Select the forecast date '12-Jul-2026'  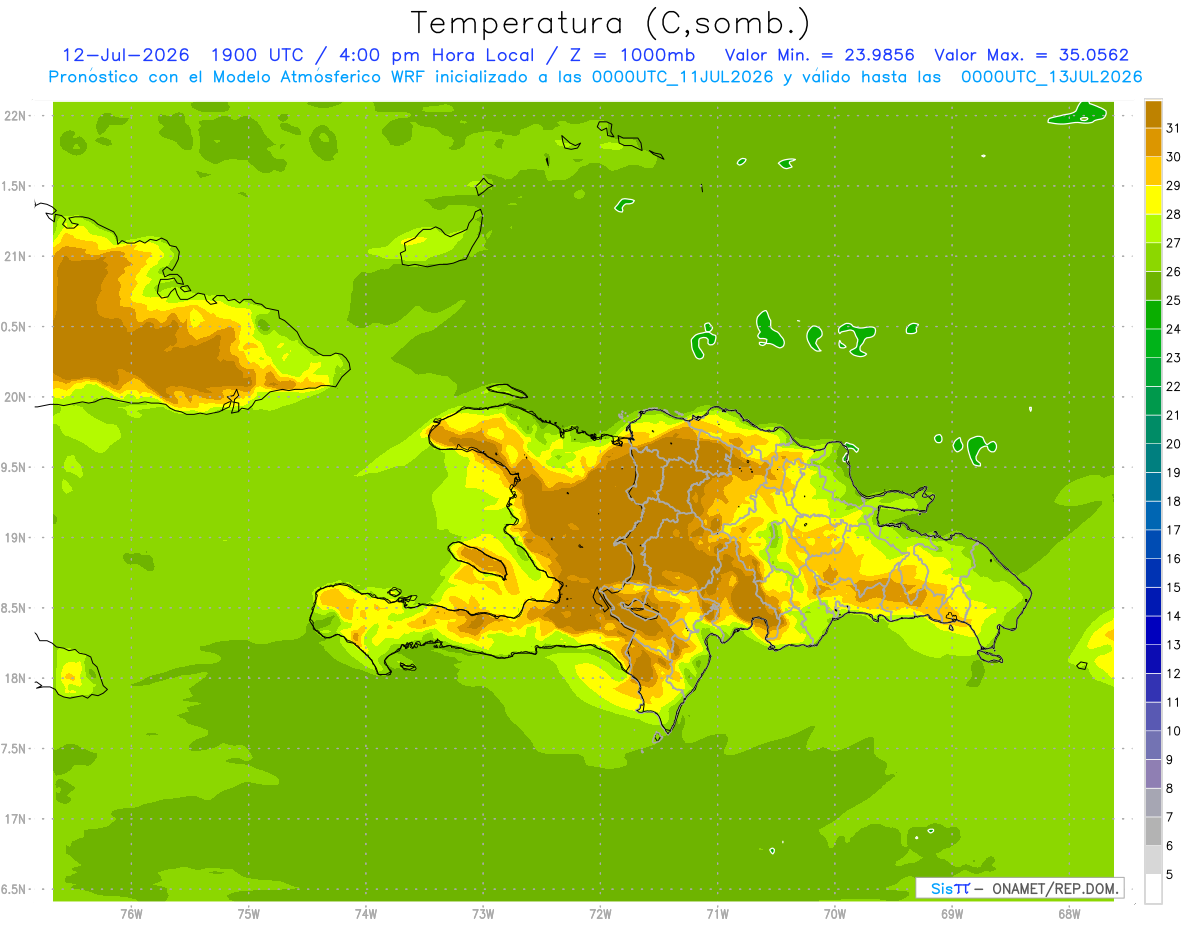[x=126, y=55]
